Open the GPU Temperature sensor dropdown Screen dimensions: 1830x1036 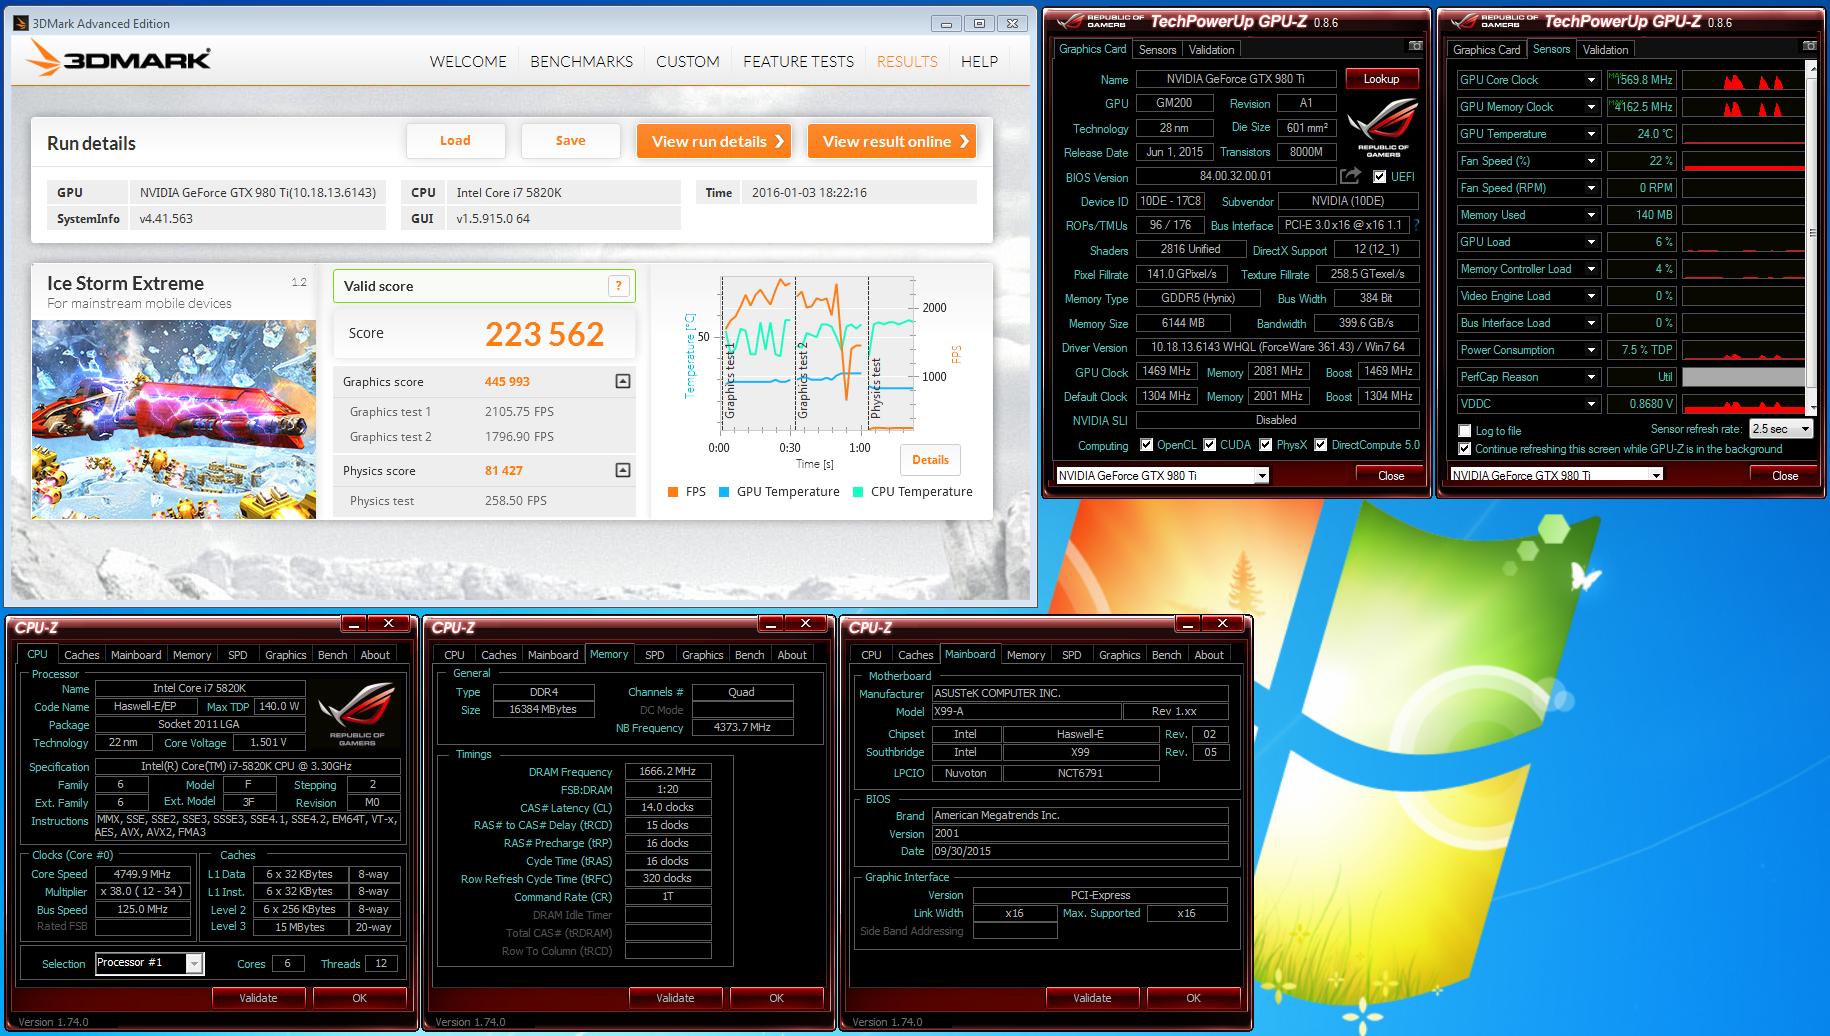tap(1591, 134)
